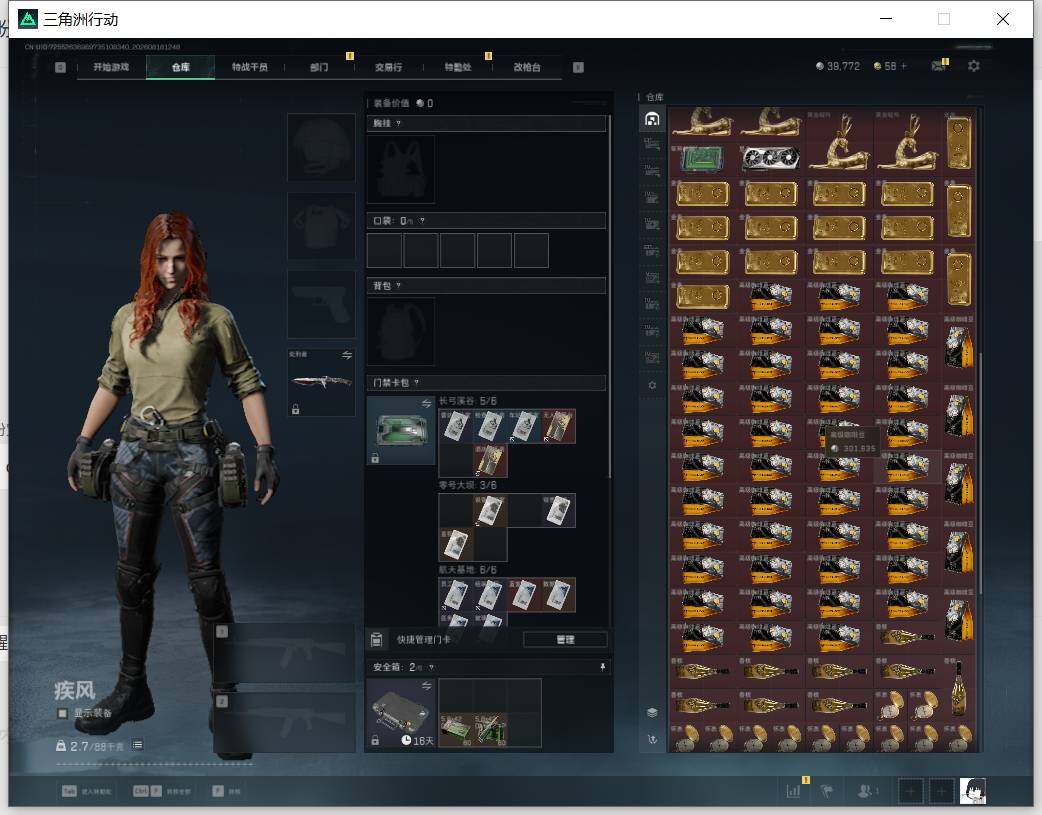Select the first ammo stack in secure container
The height and width of the screenshot is (815, 1042).
click(455, 730)
